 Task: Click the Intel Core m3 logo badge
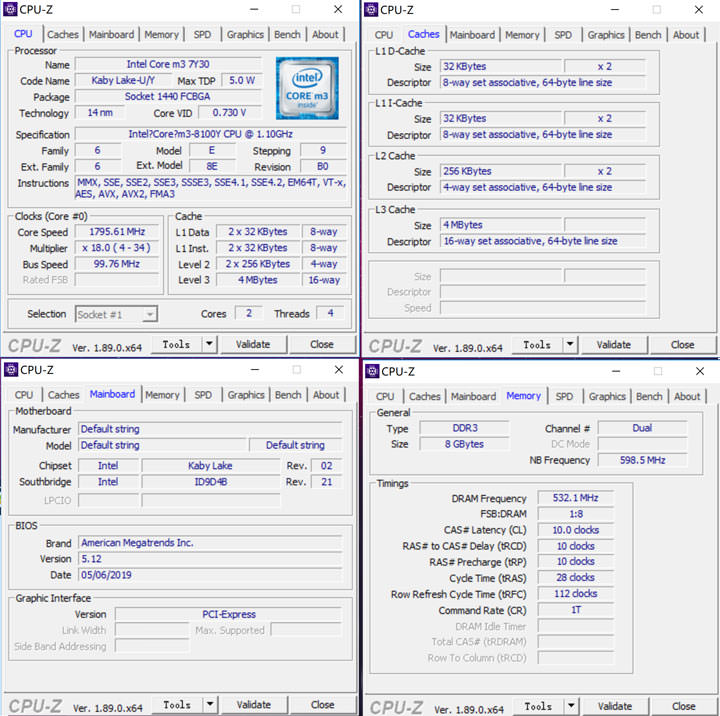307,89
